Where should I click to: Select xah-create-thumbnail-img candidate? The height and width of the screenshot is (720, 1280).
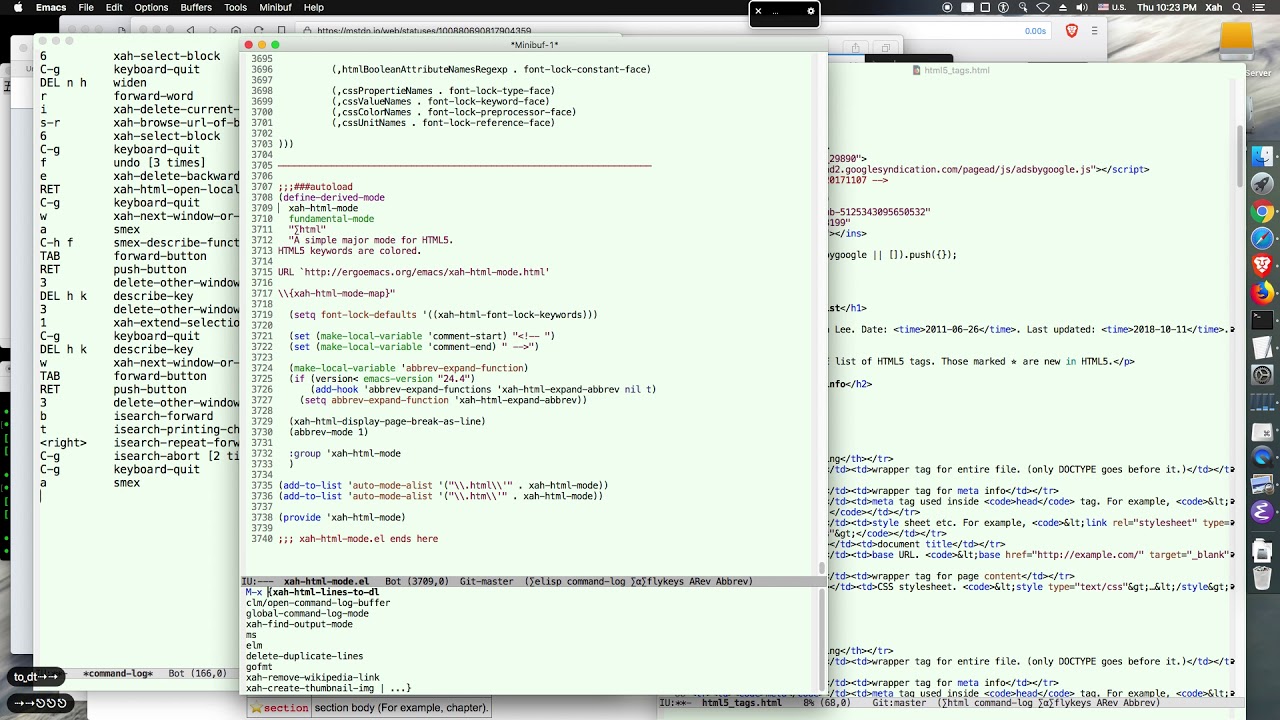coord(310,688)
